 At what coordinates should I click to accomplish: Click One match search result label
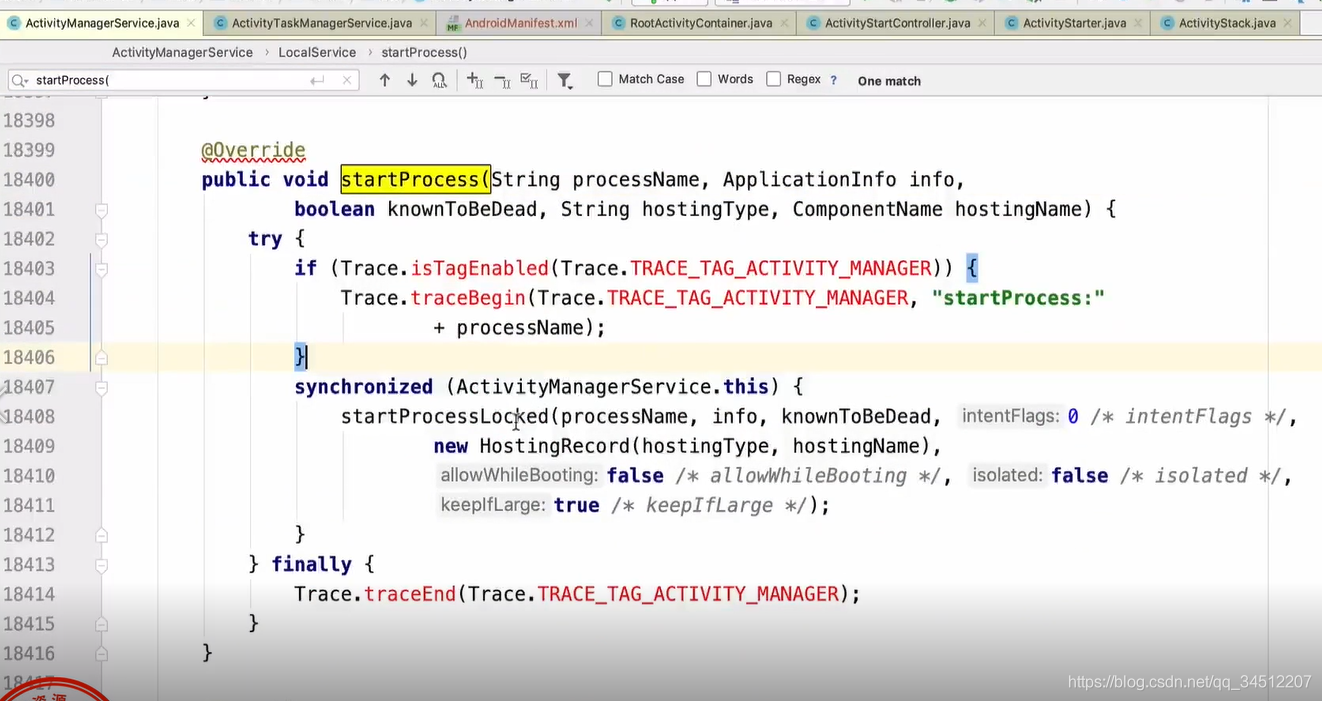click(x=889, y=81)
